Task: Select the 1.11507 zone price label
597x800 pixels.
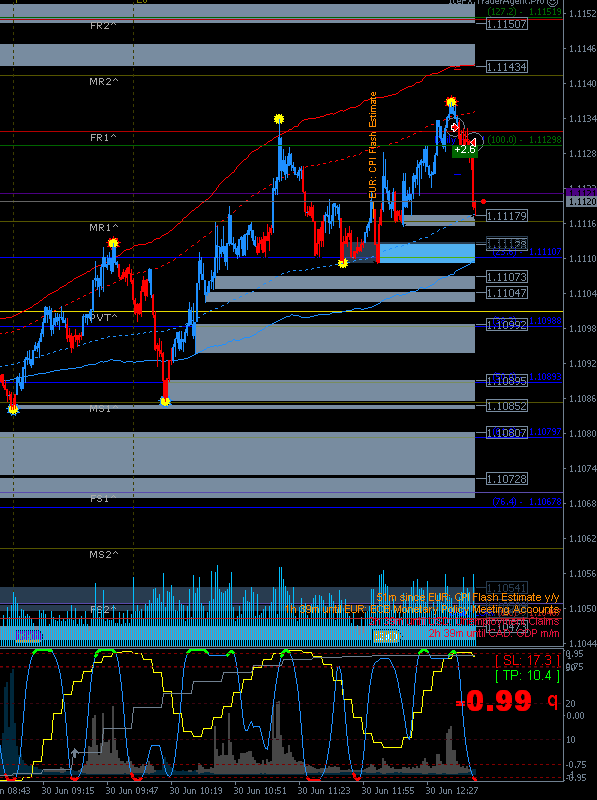Action: (x=507, y=24)
